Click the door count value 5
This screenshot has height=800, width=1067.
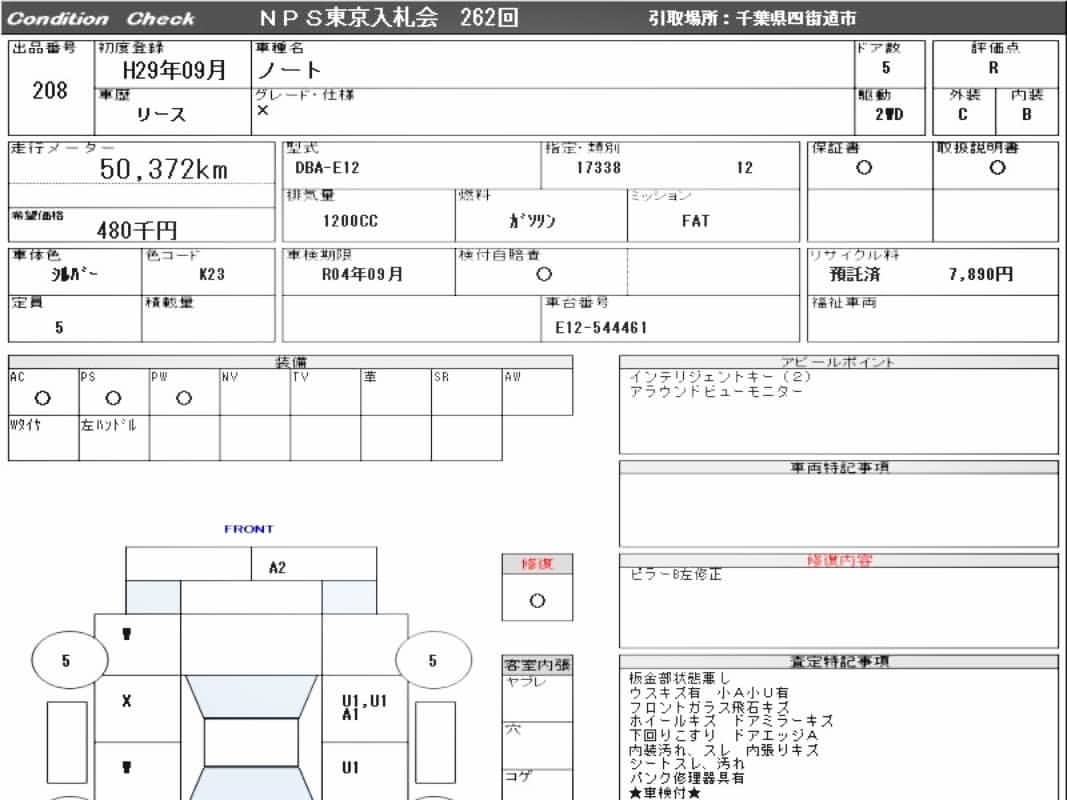tap(886, 68)
